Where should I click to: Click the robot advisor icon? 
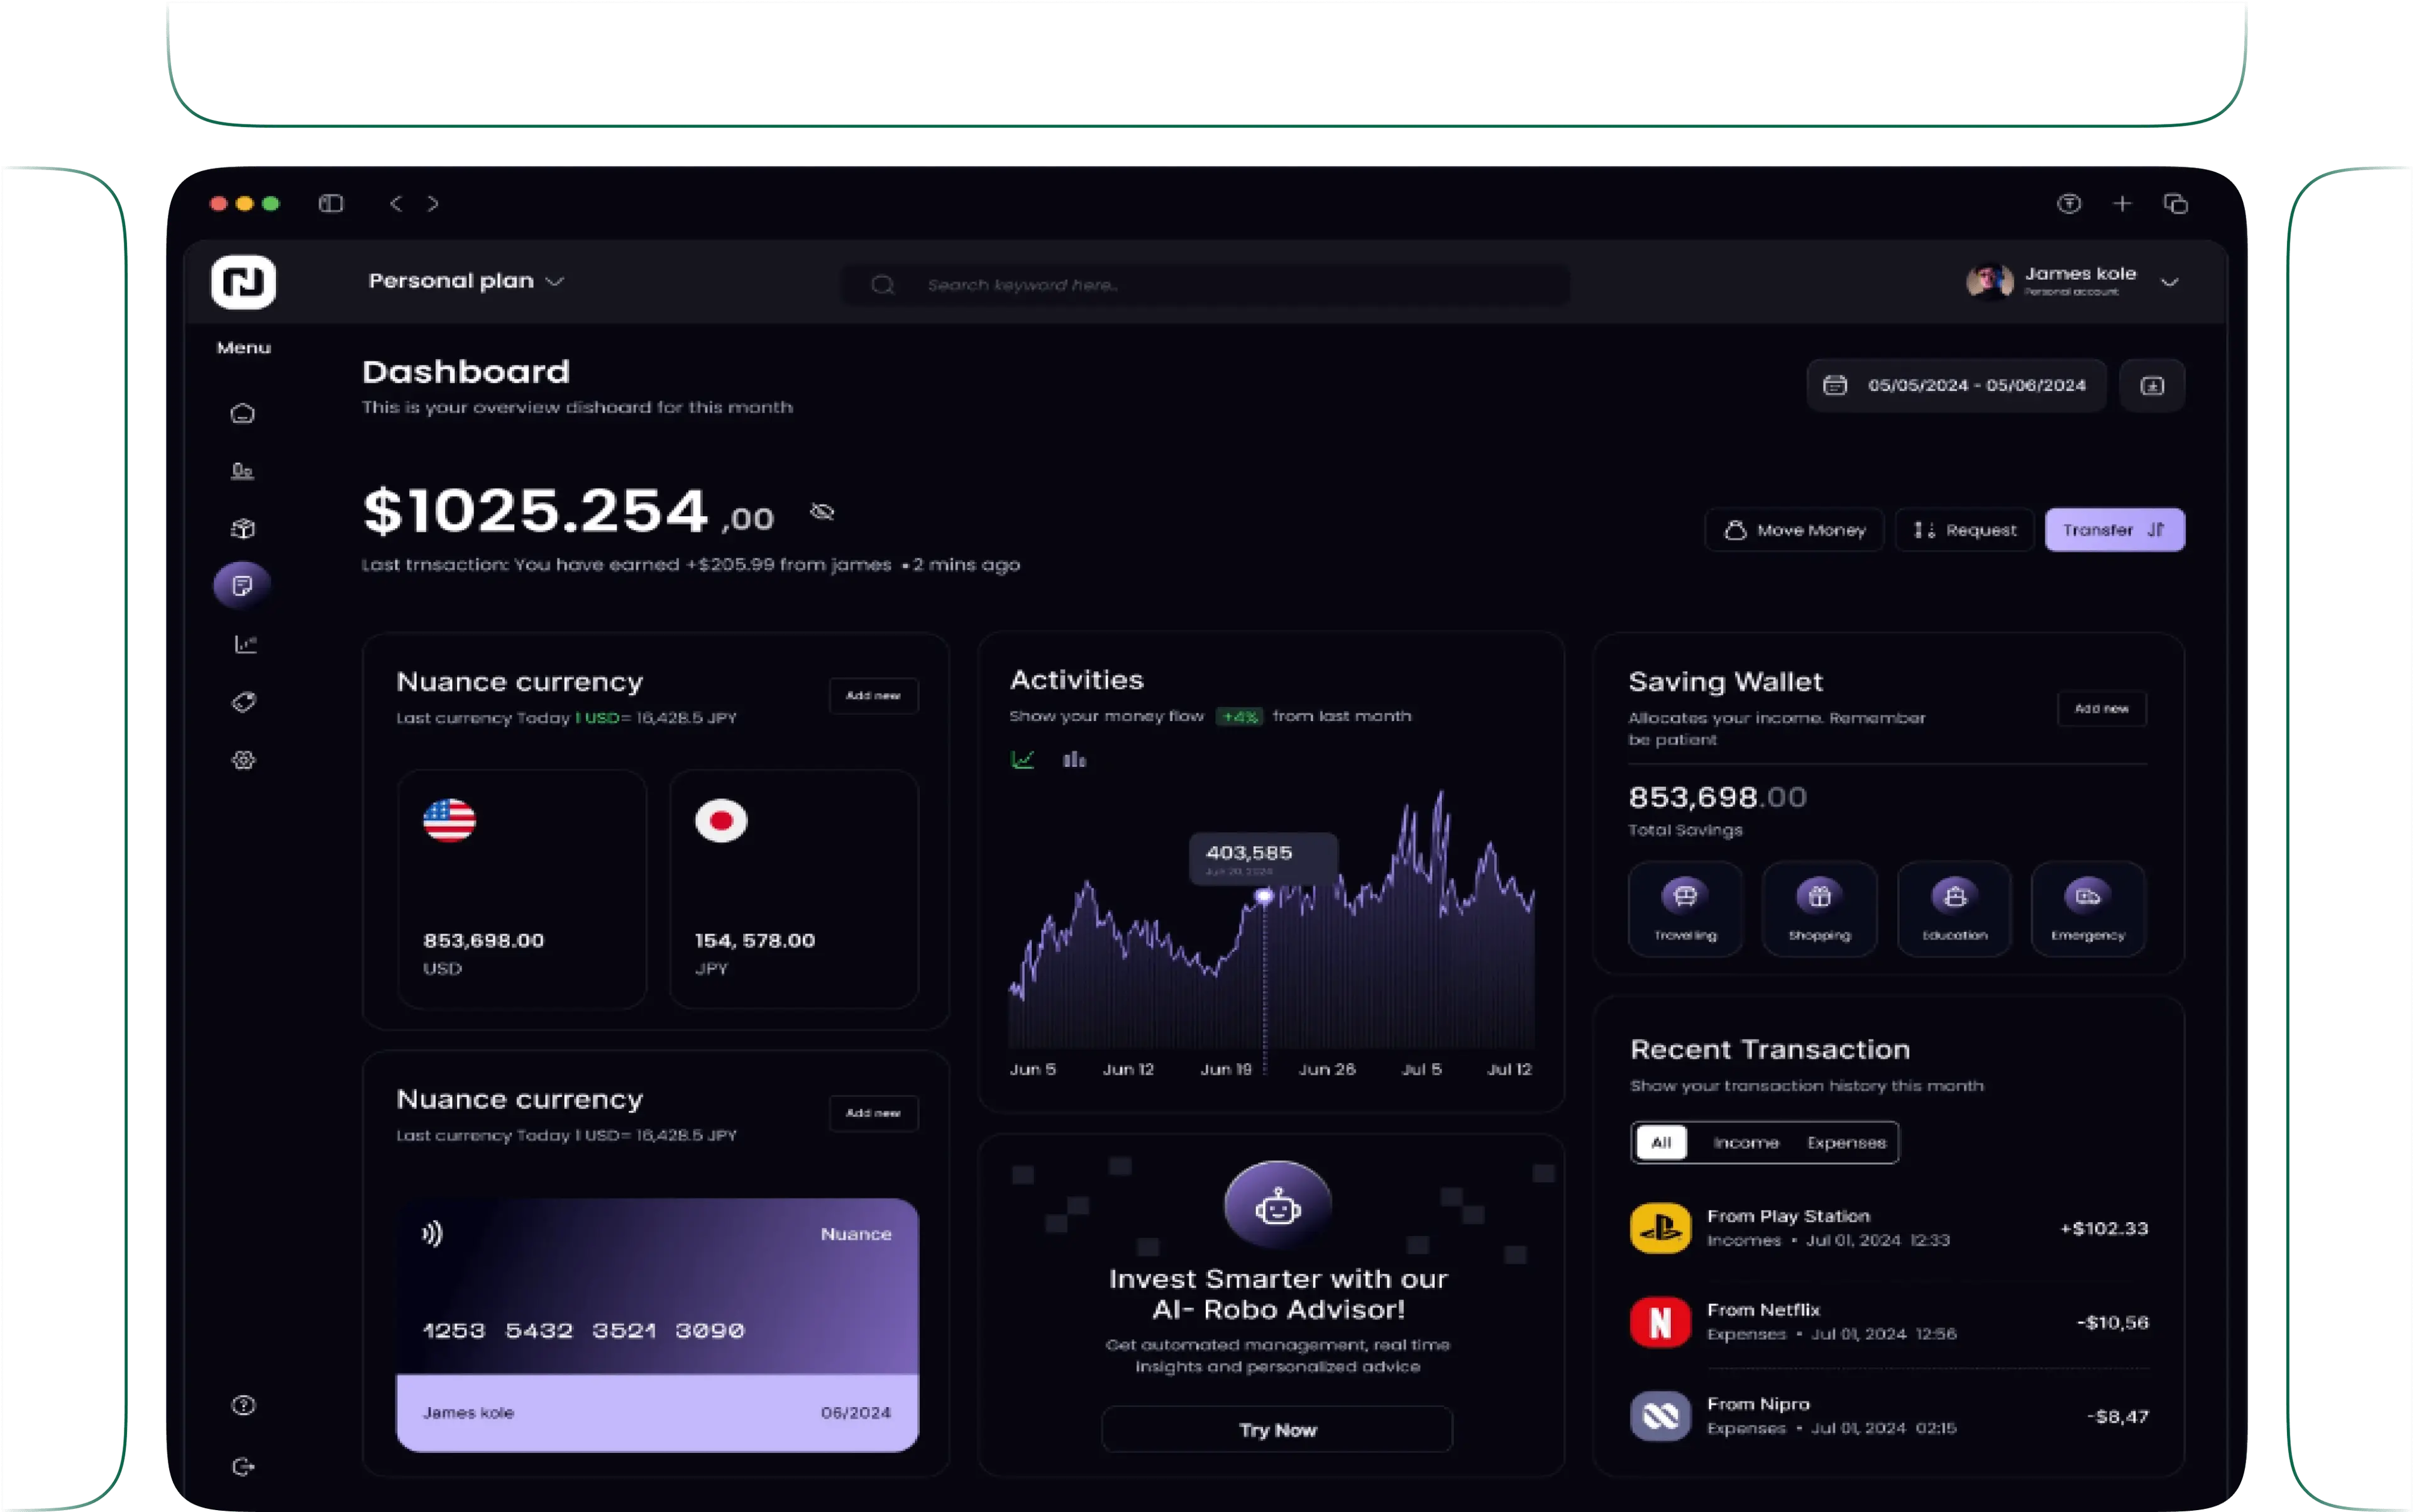coord(1277,1205)
